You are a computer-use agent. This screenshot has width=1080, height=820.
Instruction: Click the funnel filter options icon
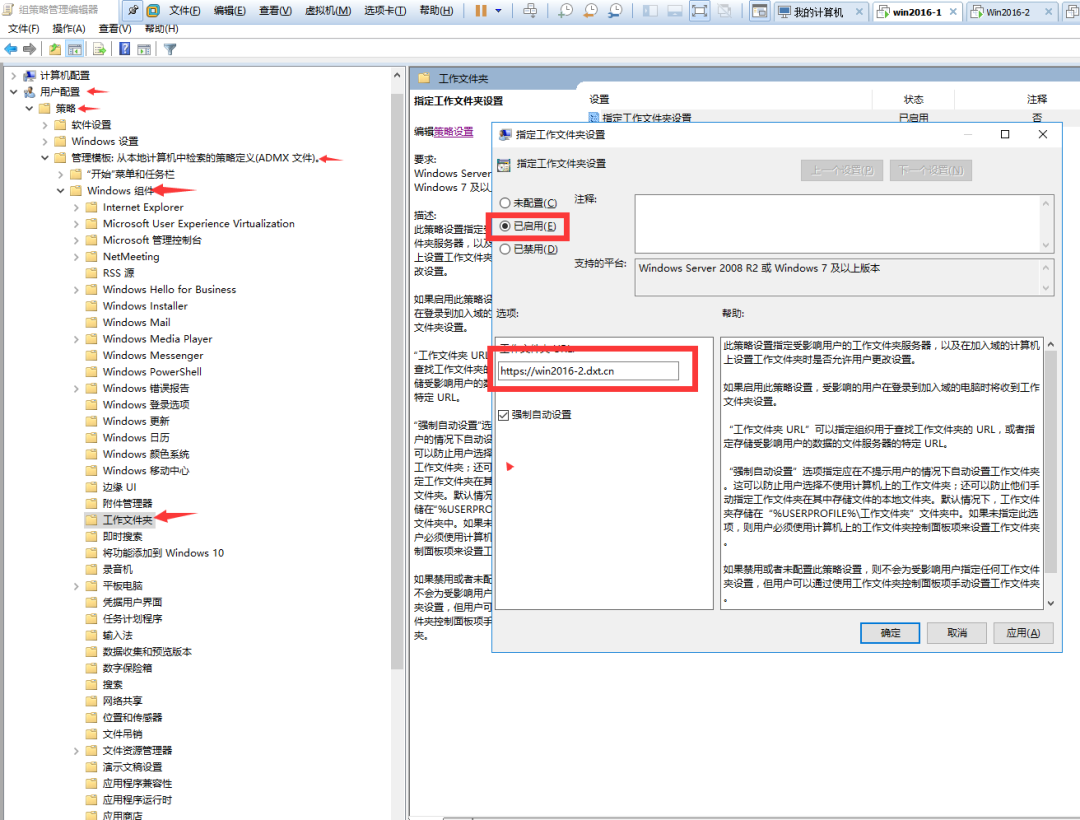click(170, 49)
